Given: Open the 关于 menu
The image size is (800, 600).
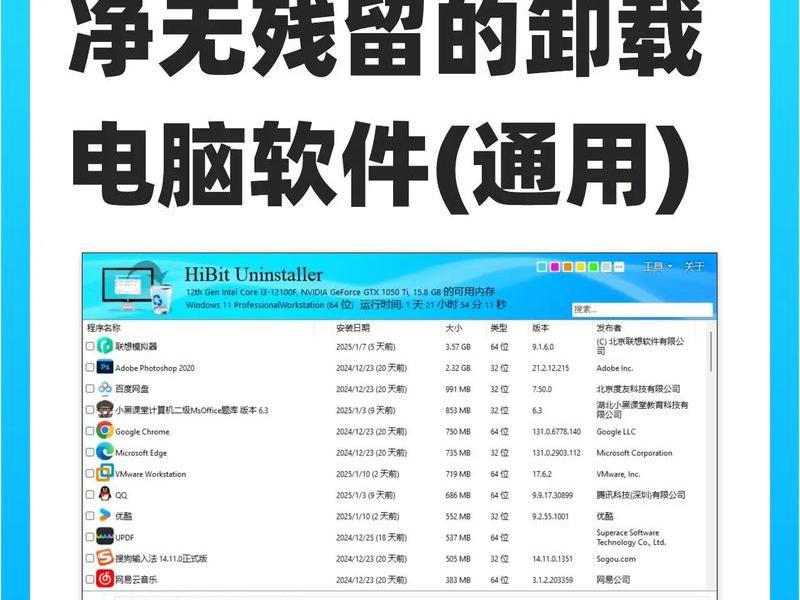Looking at the screenshot, I should pos(694,266).
